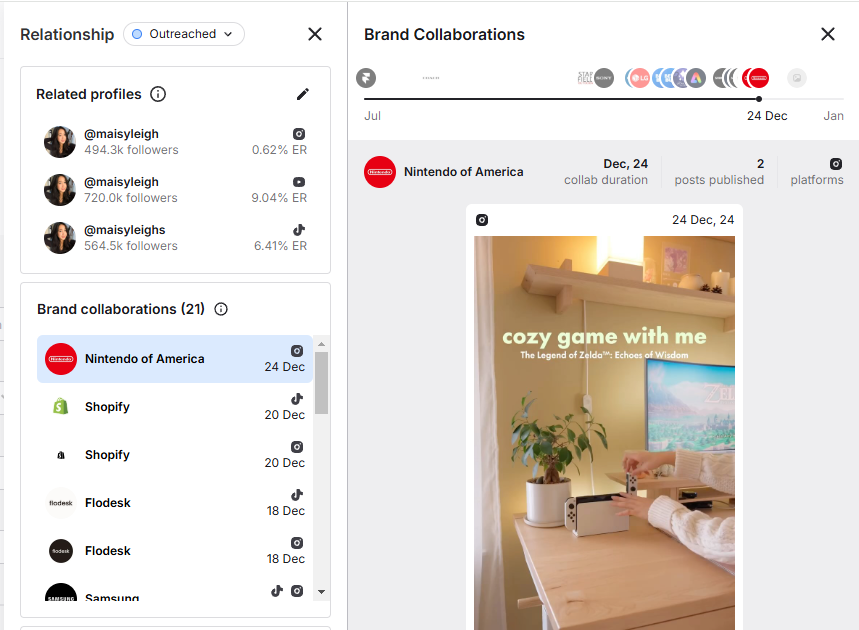Select the Shopify Instagram collaboration from 20 Dec
The width and height of the screenshot is (859, 630).
(175, 455)
